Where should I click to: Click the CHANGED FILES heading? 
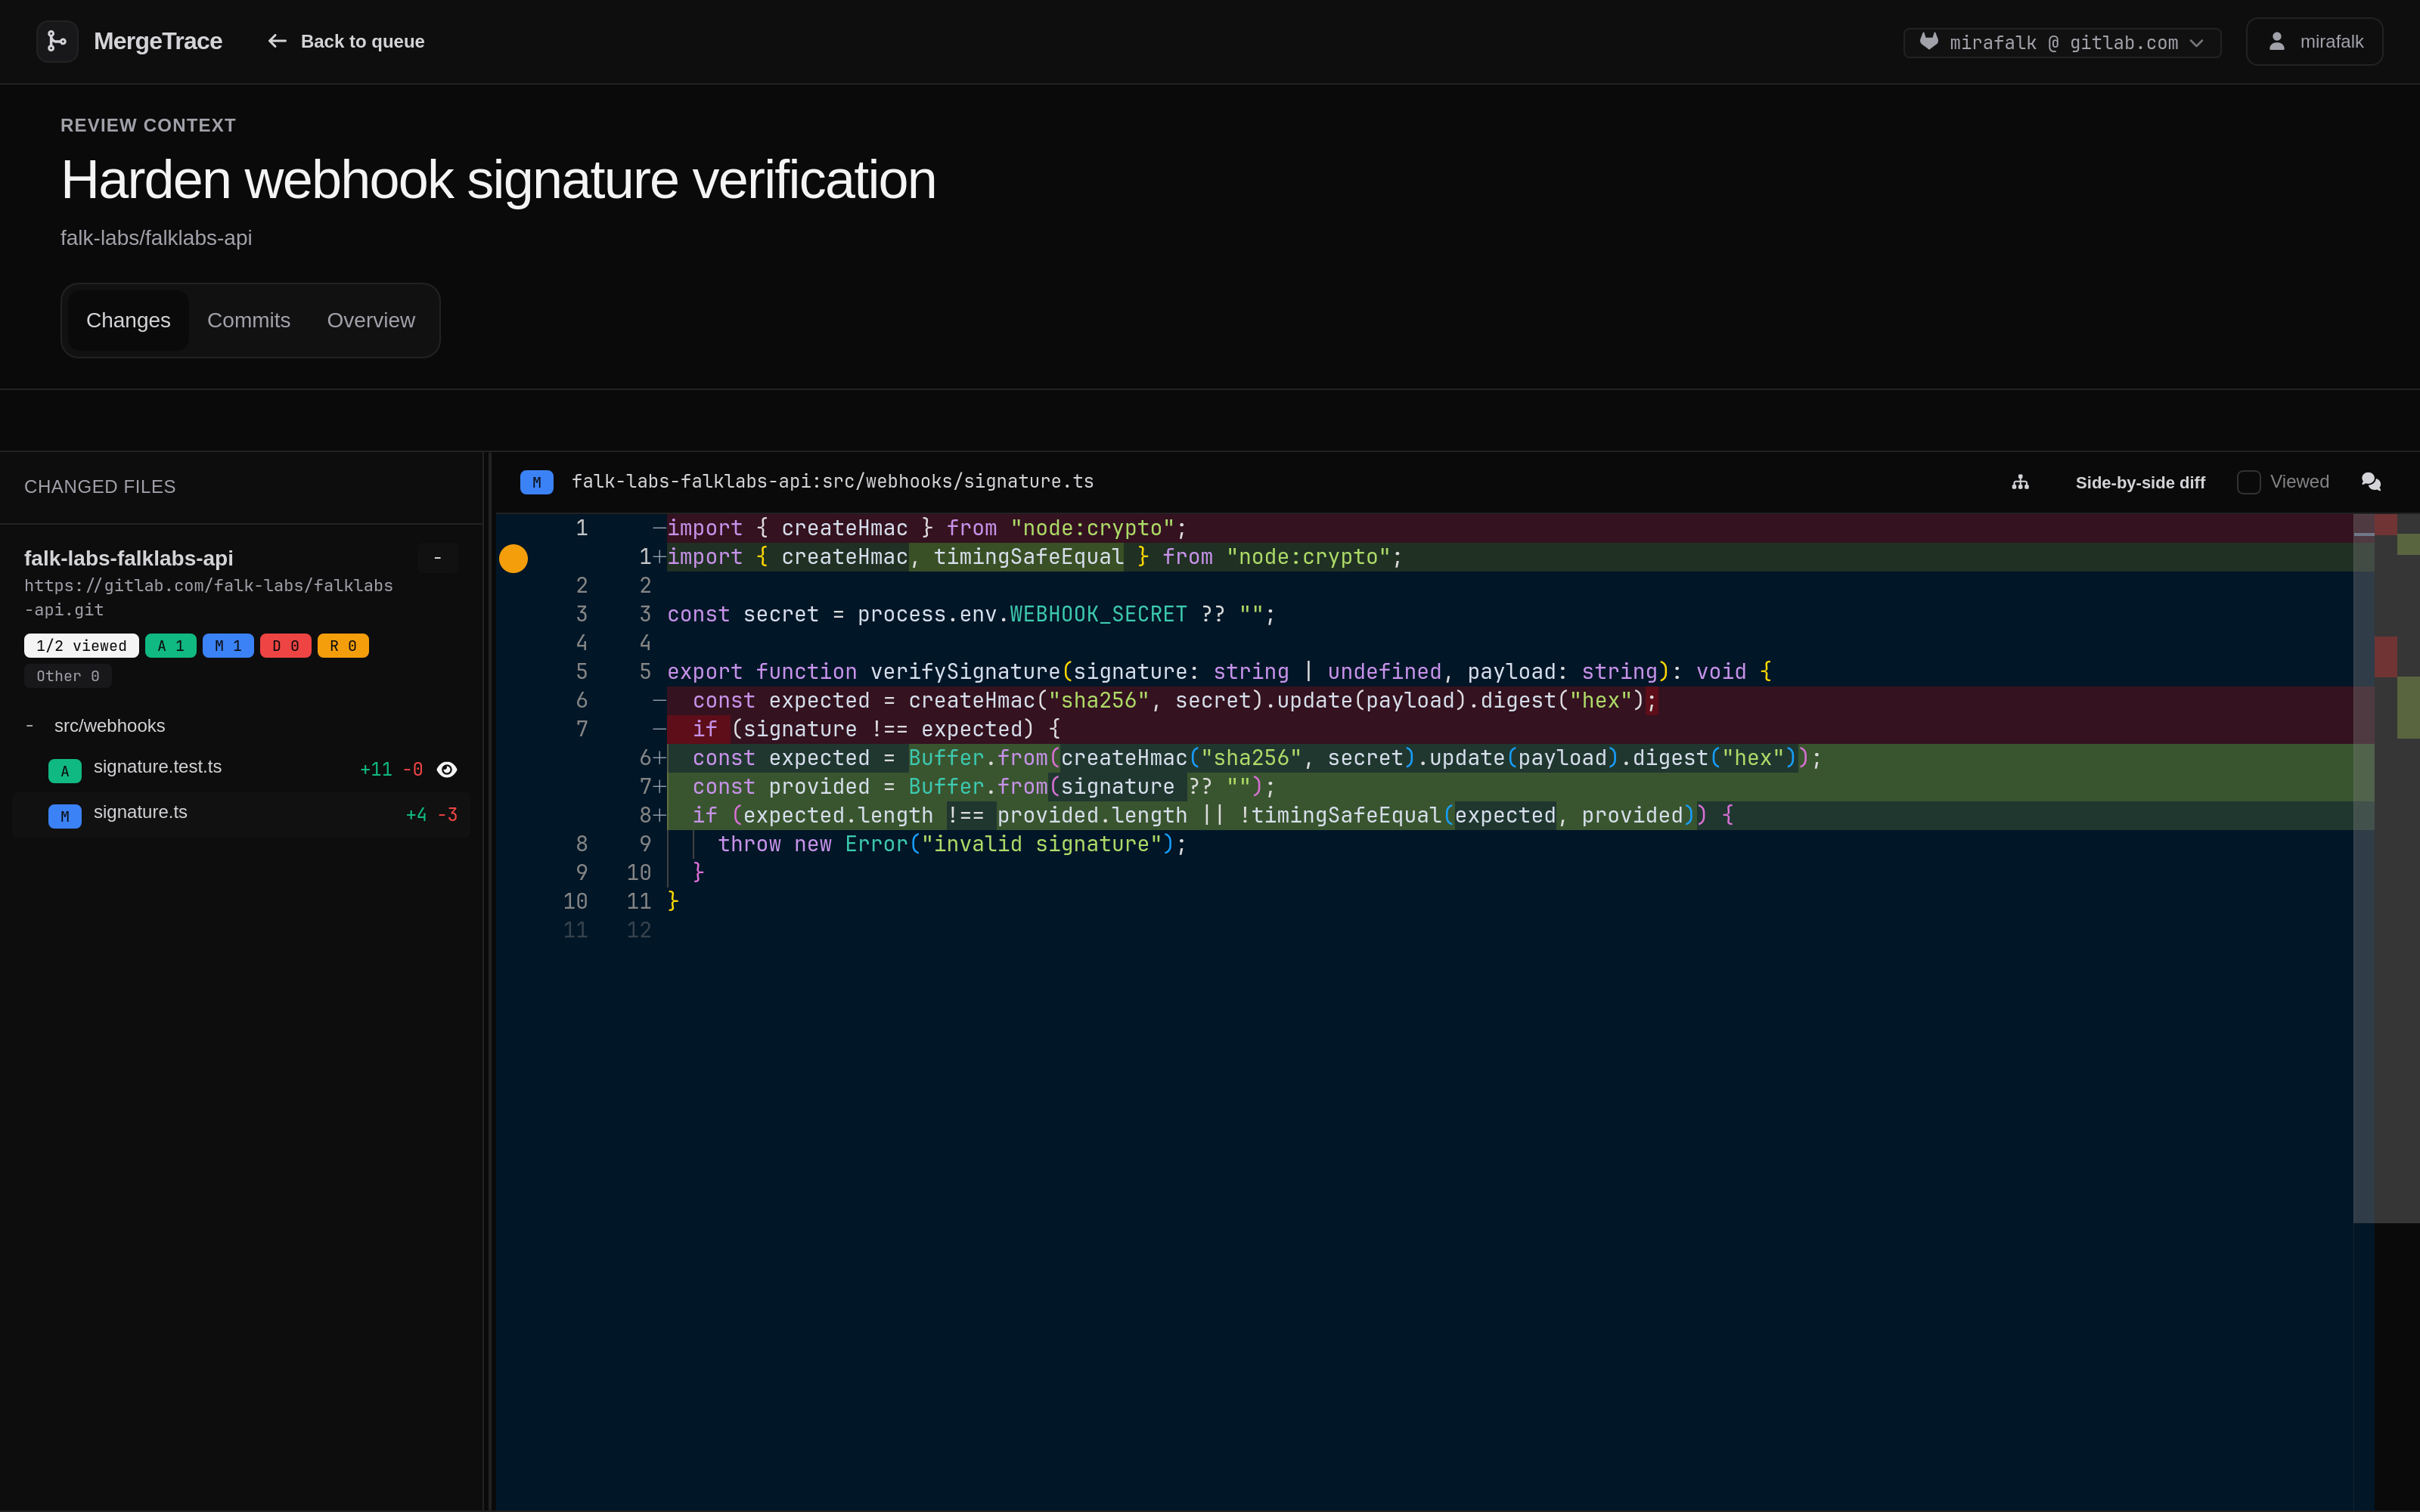[x=100, y=487]
